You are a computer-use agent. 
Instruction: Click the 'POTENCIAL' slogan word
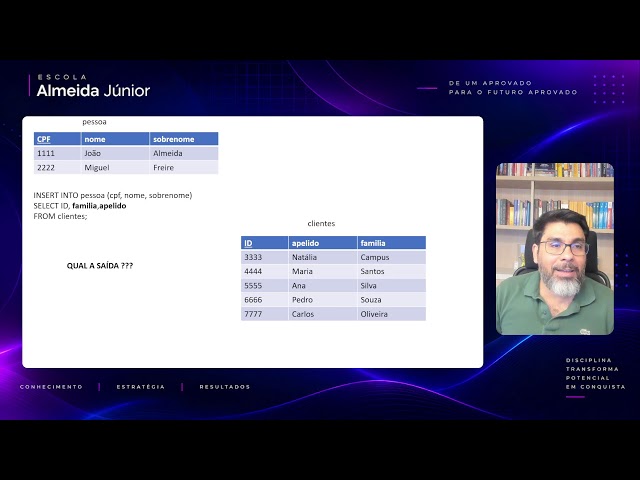point(588,378)
